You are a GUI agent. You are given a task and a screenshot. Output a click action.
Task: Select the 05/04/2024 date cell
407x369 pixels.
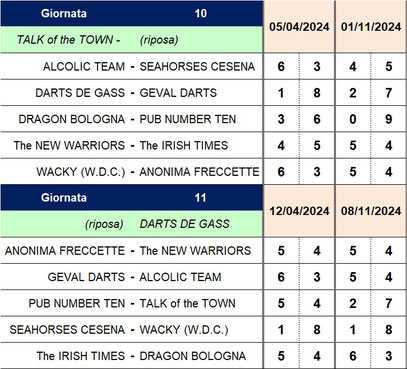click(x=299, y=27)
